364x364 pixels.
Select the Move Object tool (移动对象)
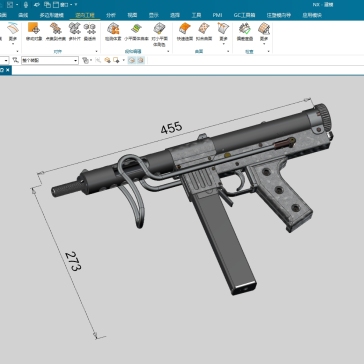point(34,32)
